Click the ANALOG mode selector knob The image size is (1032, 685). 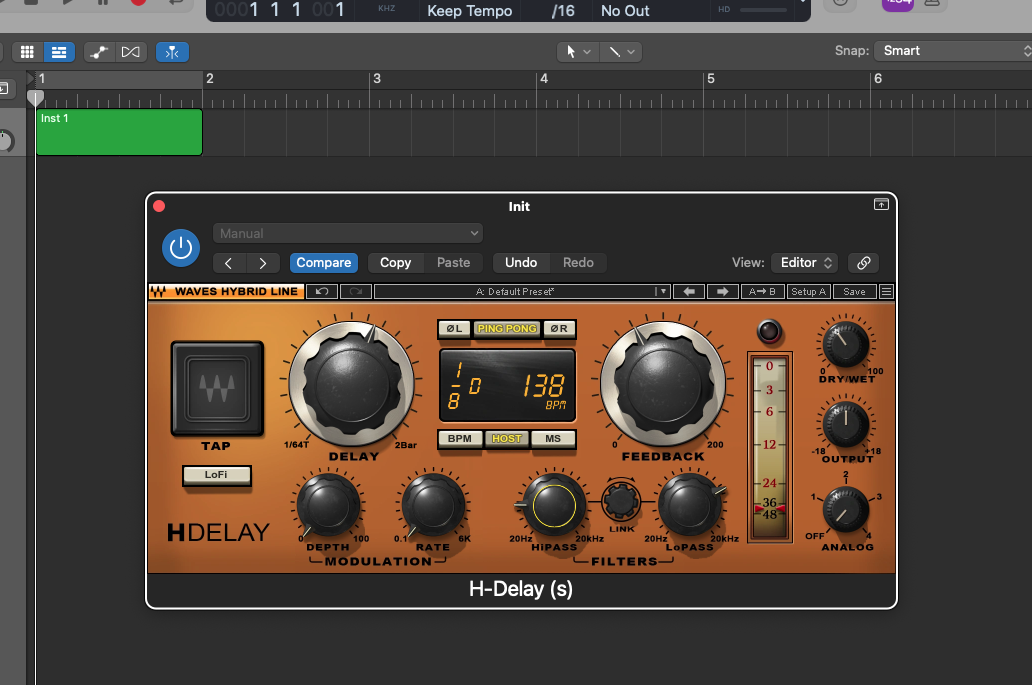point(846,509)
